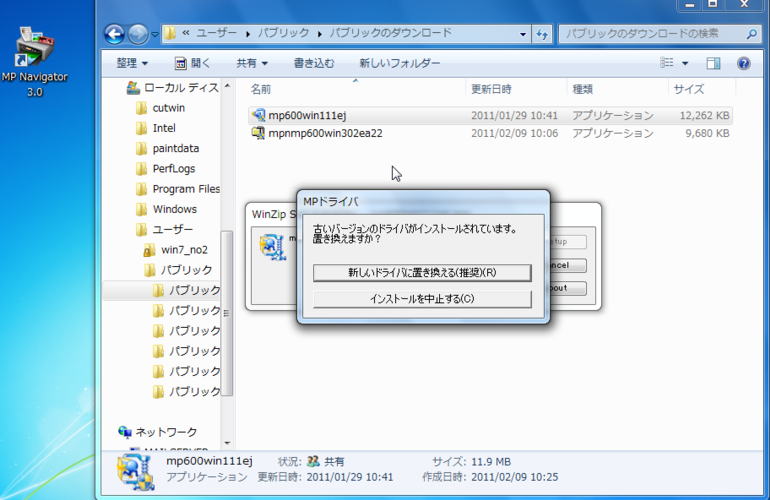Click インストールを中止する(C) button
Viewport: 770px width, 500px height.
pos(422,299)
